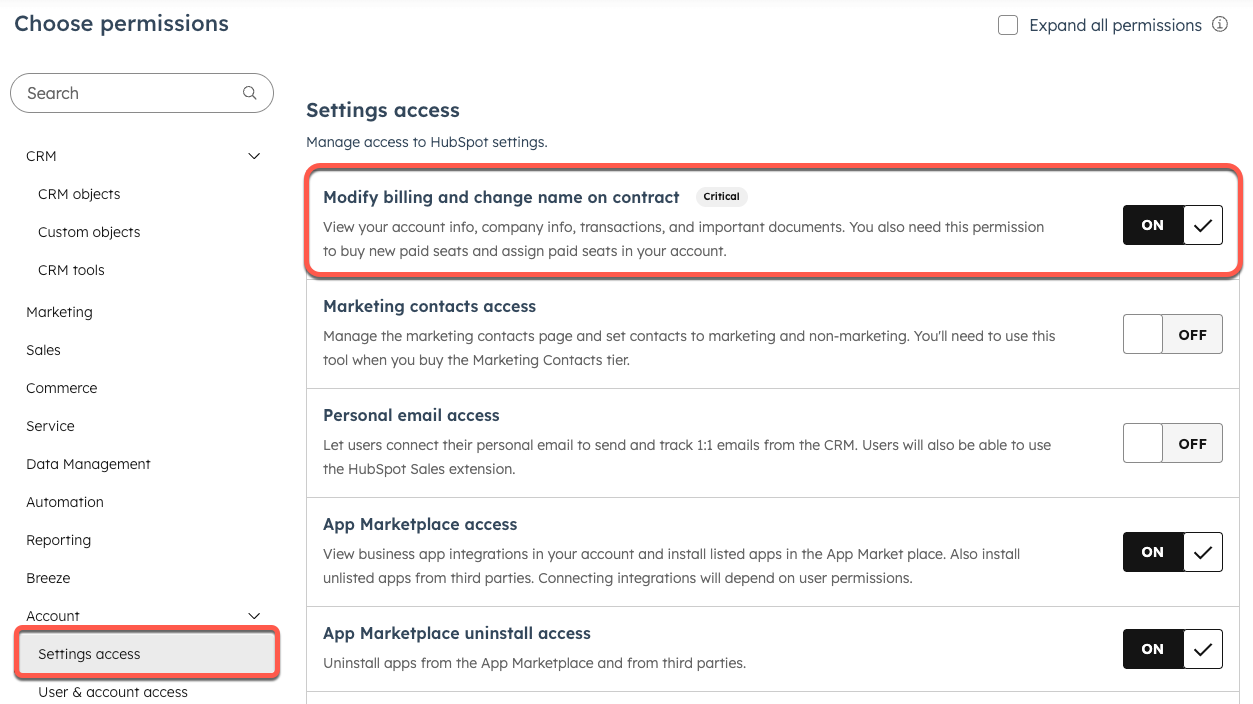Image resolution: width=1253 pixels, height=704 pixels.
Task: Select CRM objects in sidebar
Action: pos(79,194)
